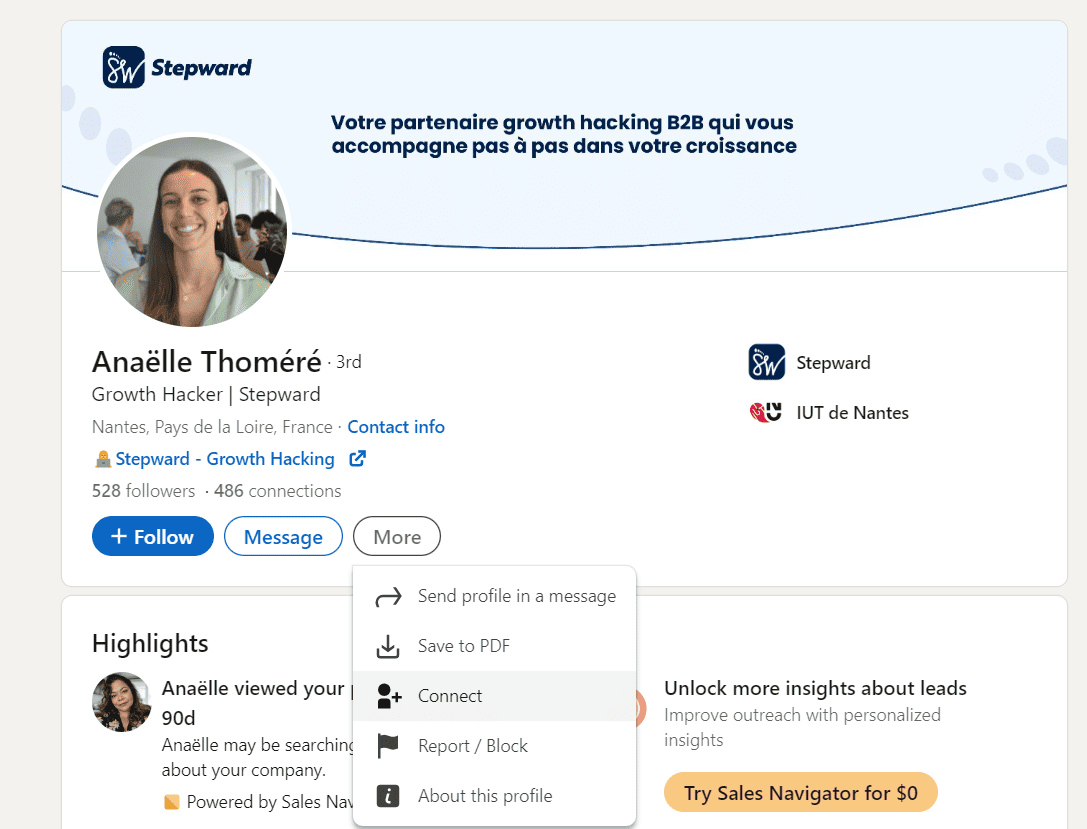Click the Stepward company logo beside the name
This screenshot has width=1087, height=829.
pyautogui.click(x=766, y=363)
